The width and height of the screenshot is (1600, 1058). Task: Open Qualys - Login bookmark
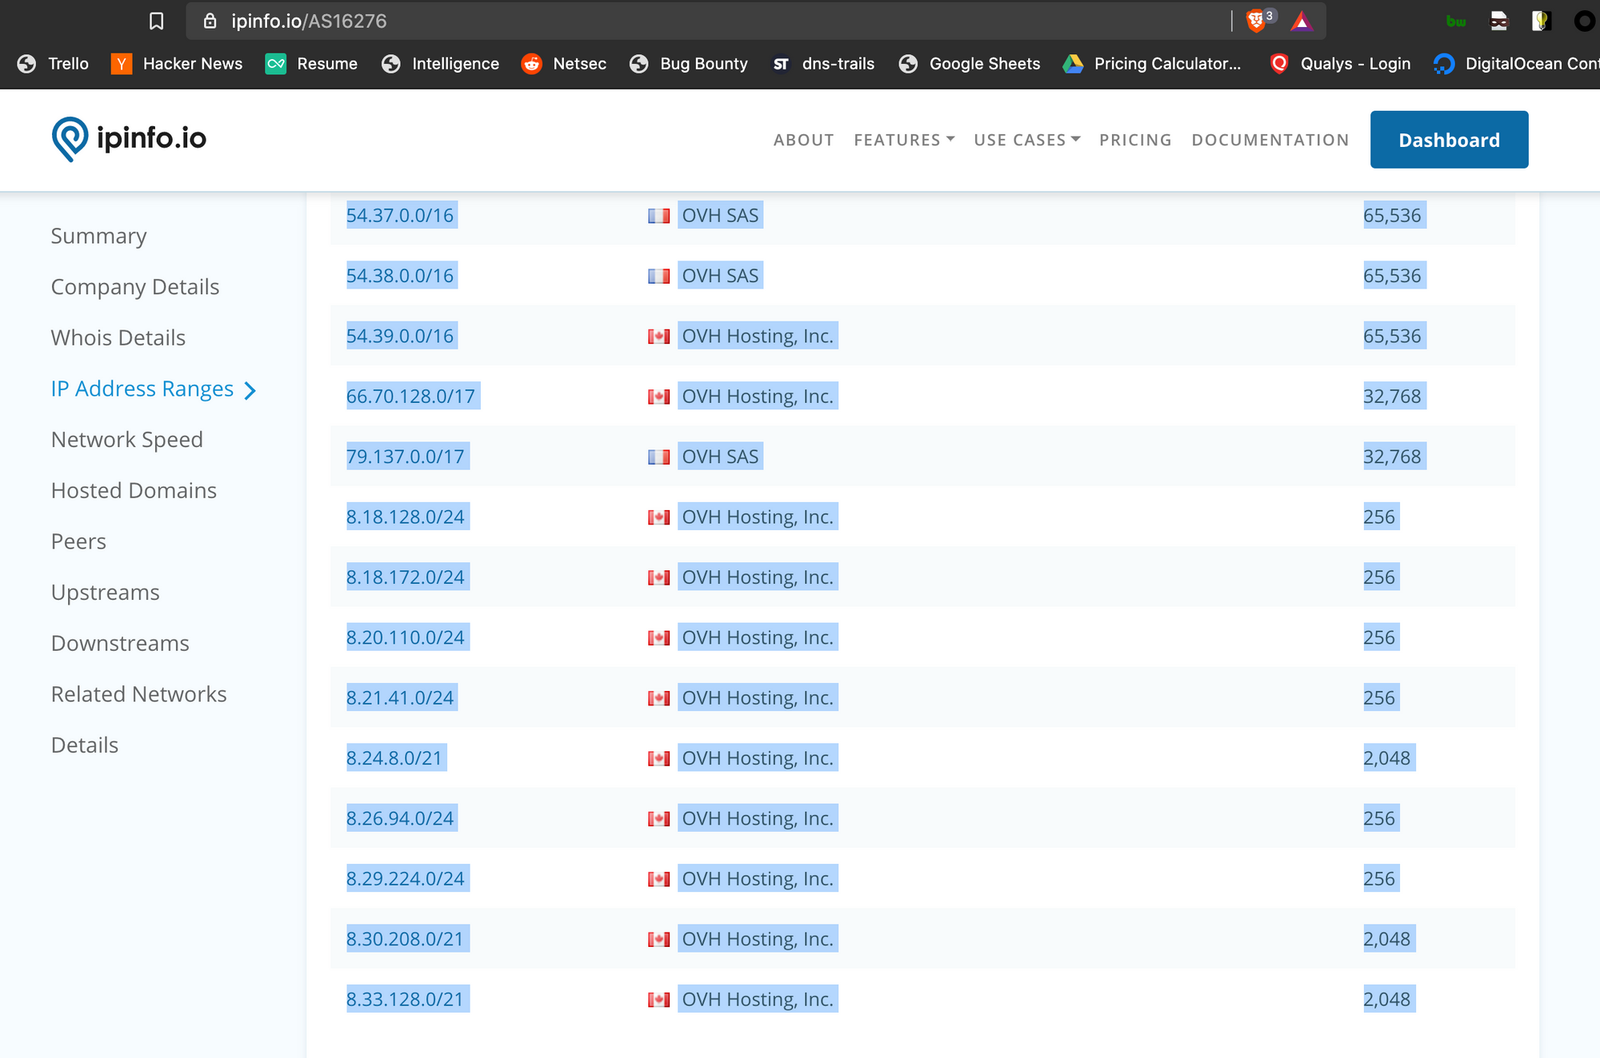(x=1340, y=64)
